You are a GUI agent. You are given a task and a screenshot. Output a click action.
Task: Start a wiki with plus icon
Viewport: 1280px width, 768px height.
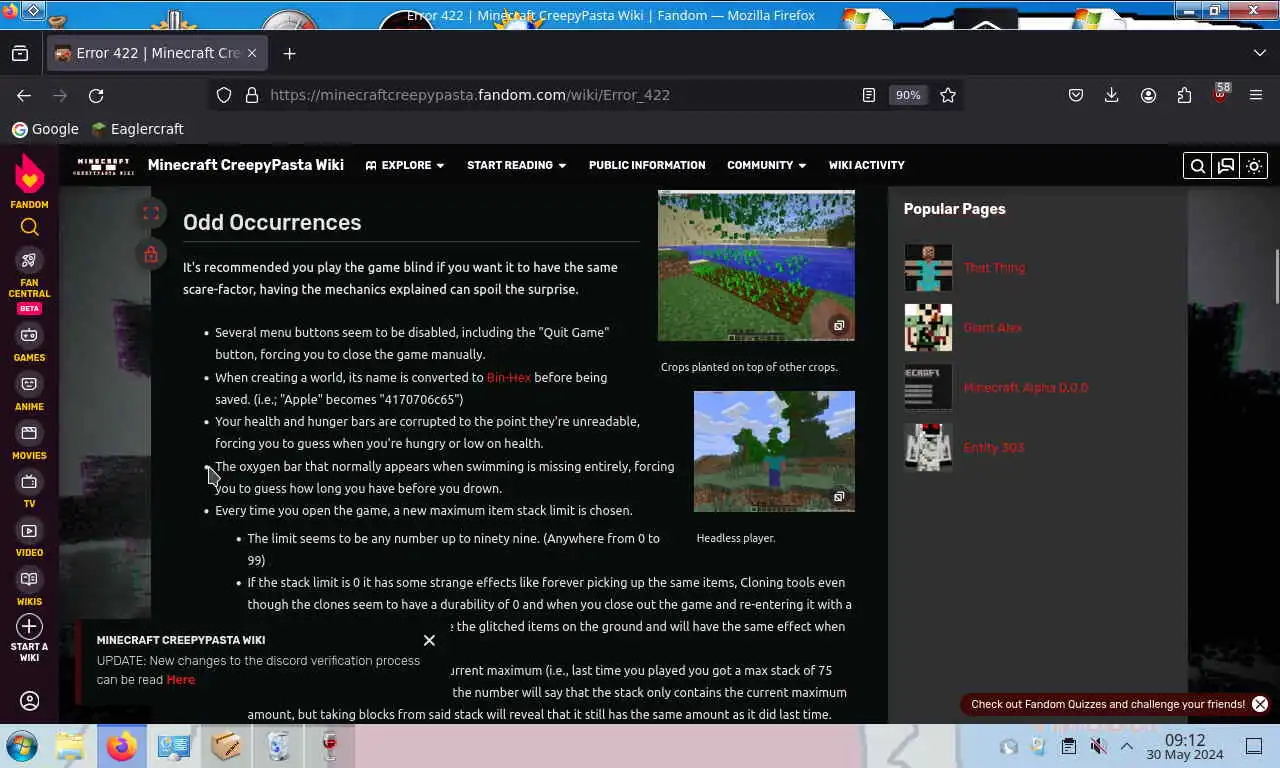point(29,638)
